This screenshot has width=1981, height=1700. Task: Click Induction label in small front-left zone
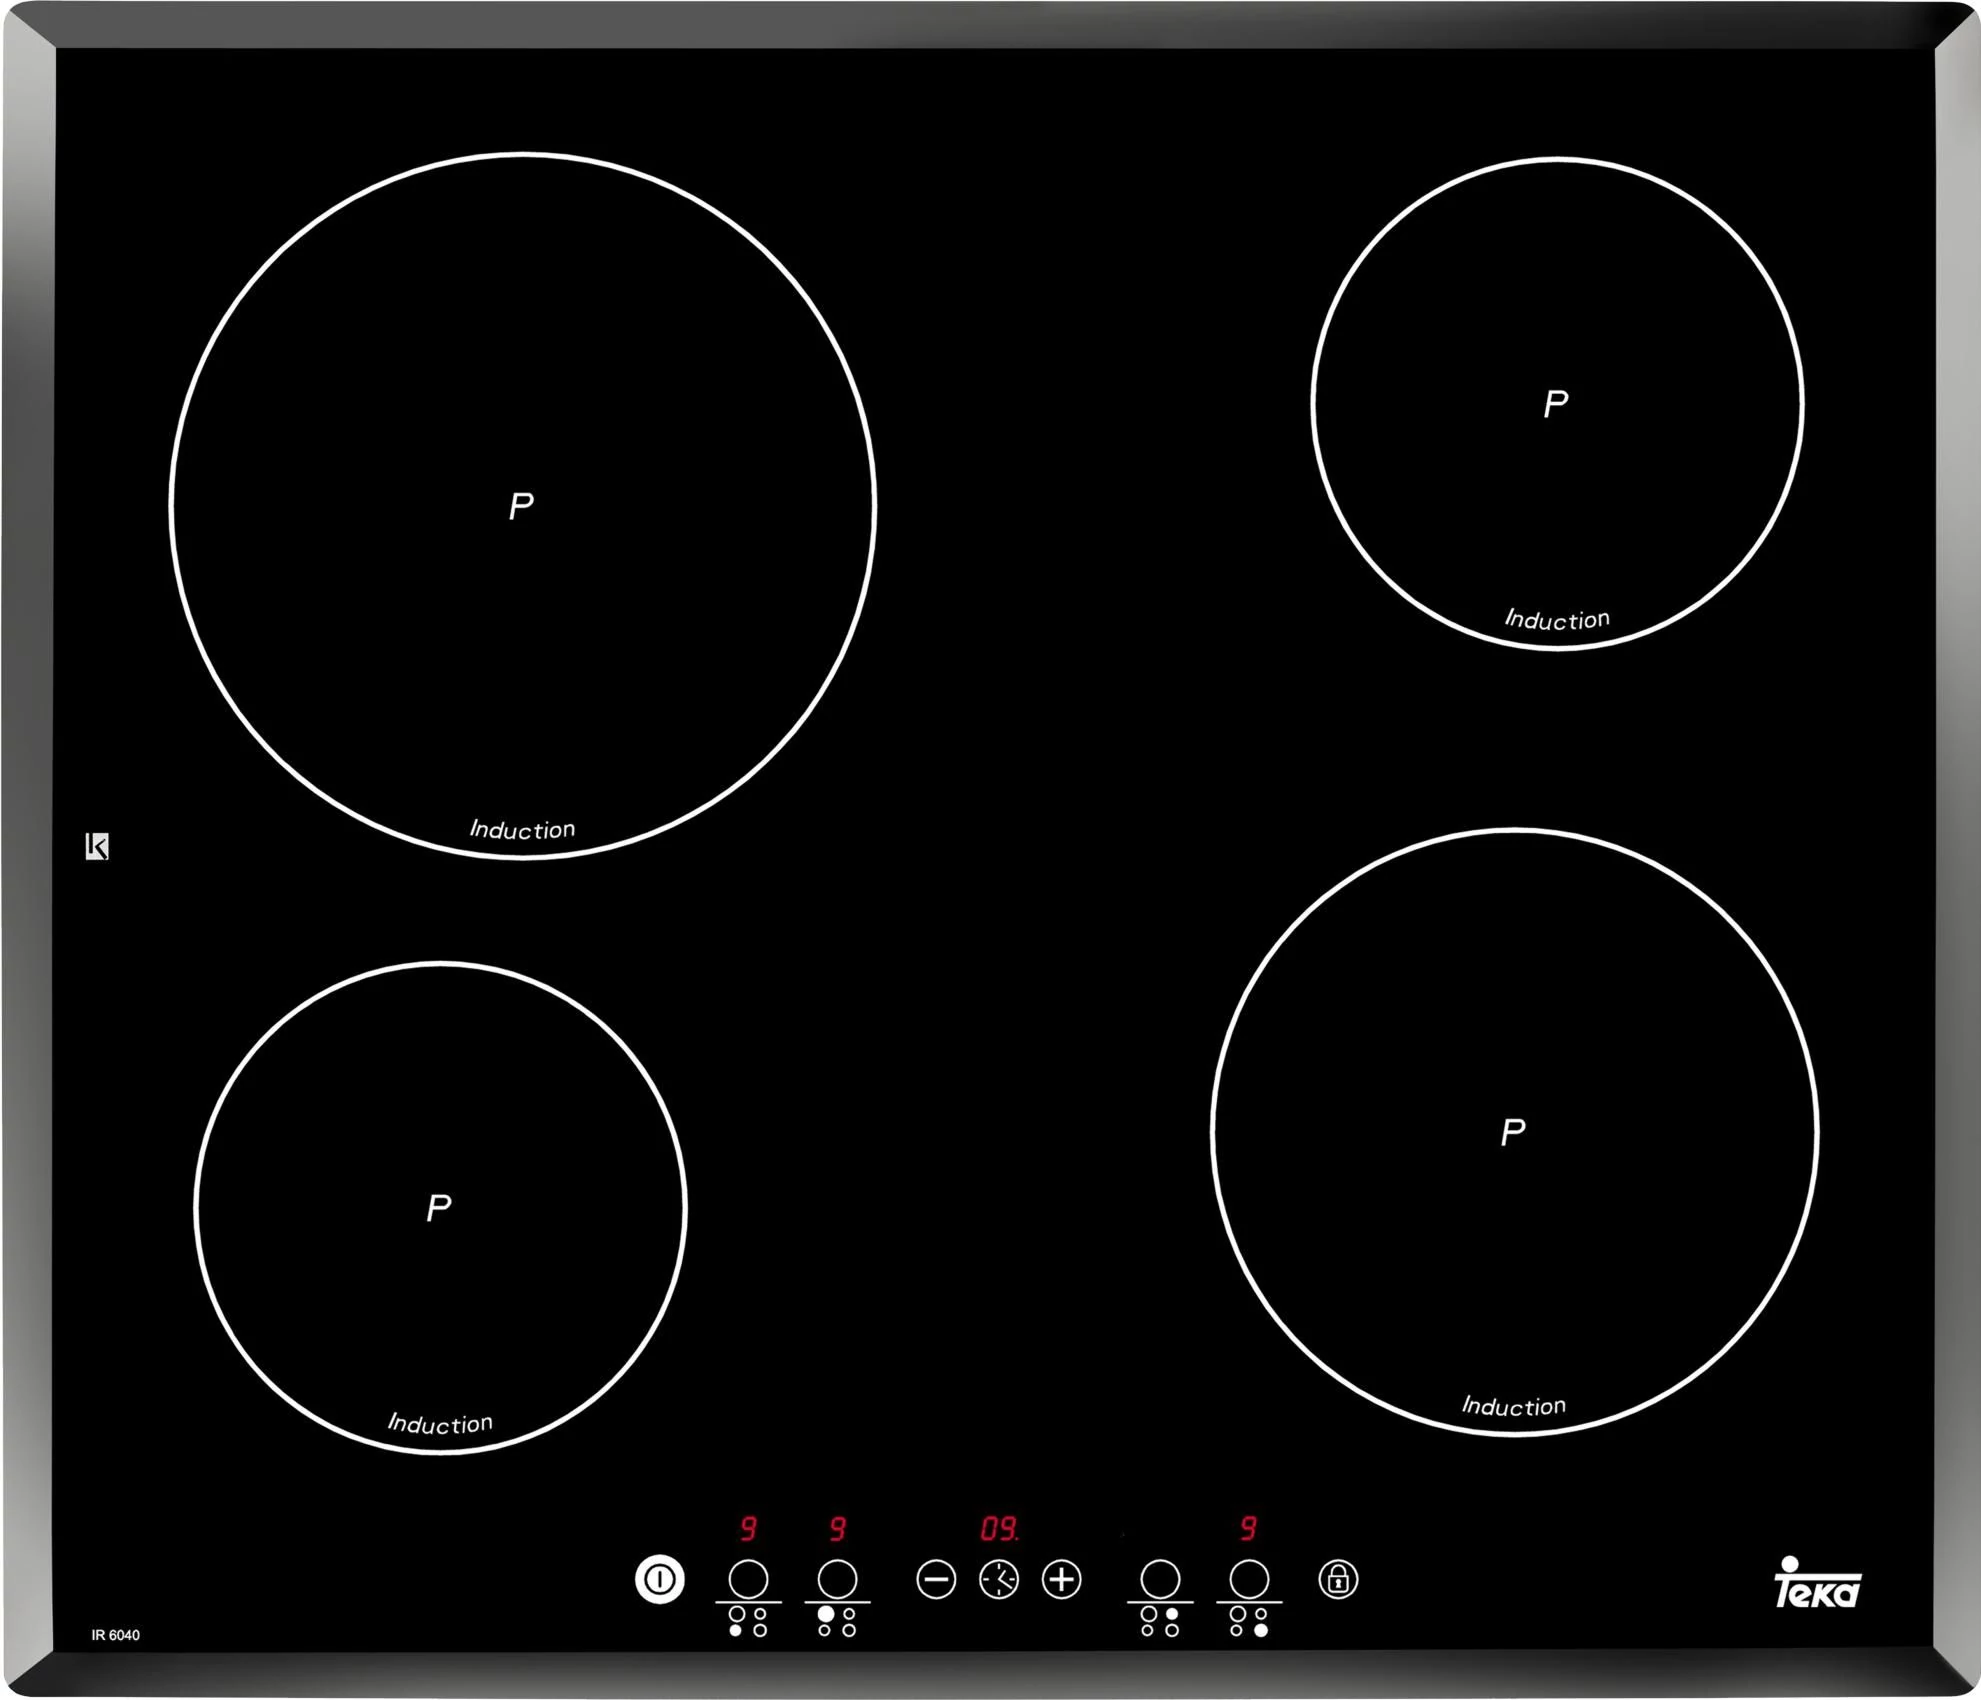tap(440, 1423)
